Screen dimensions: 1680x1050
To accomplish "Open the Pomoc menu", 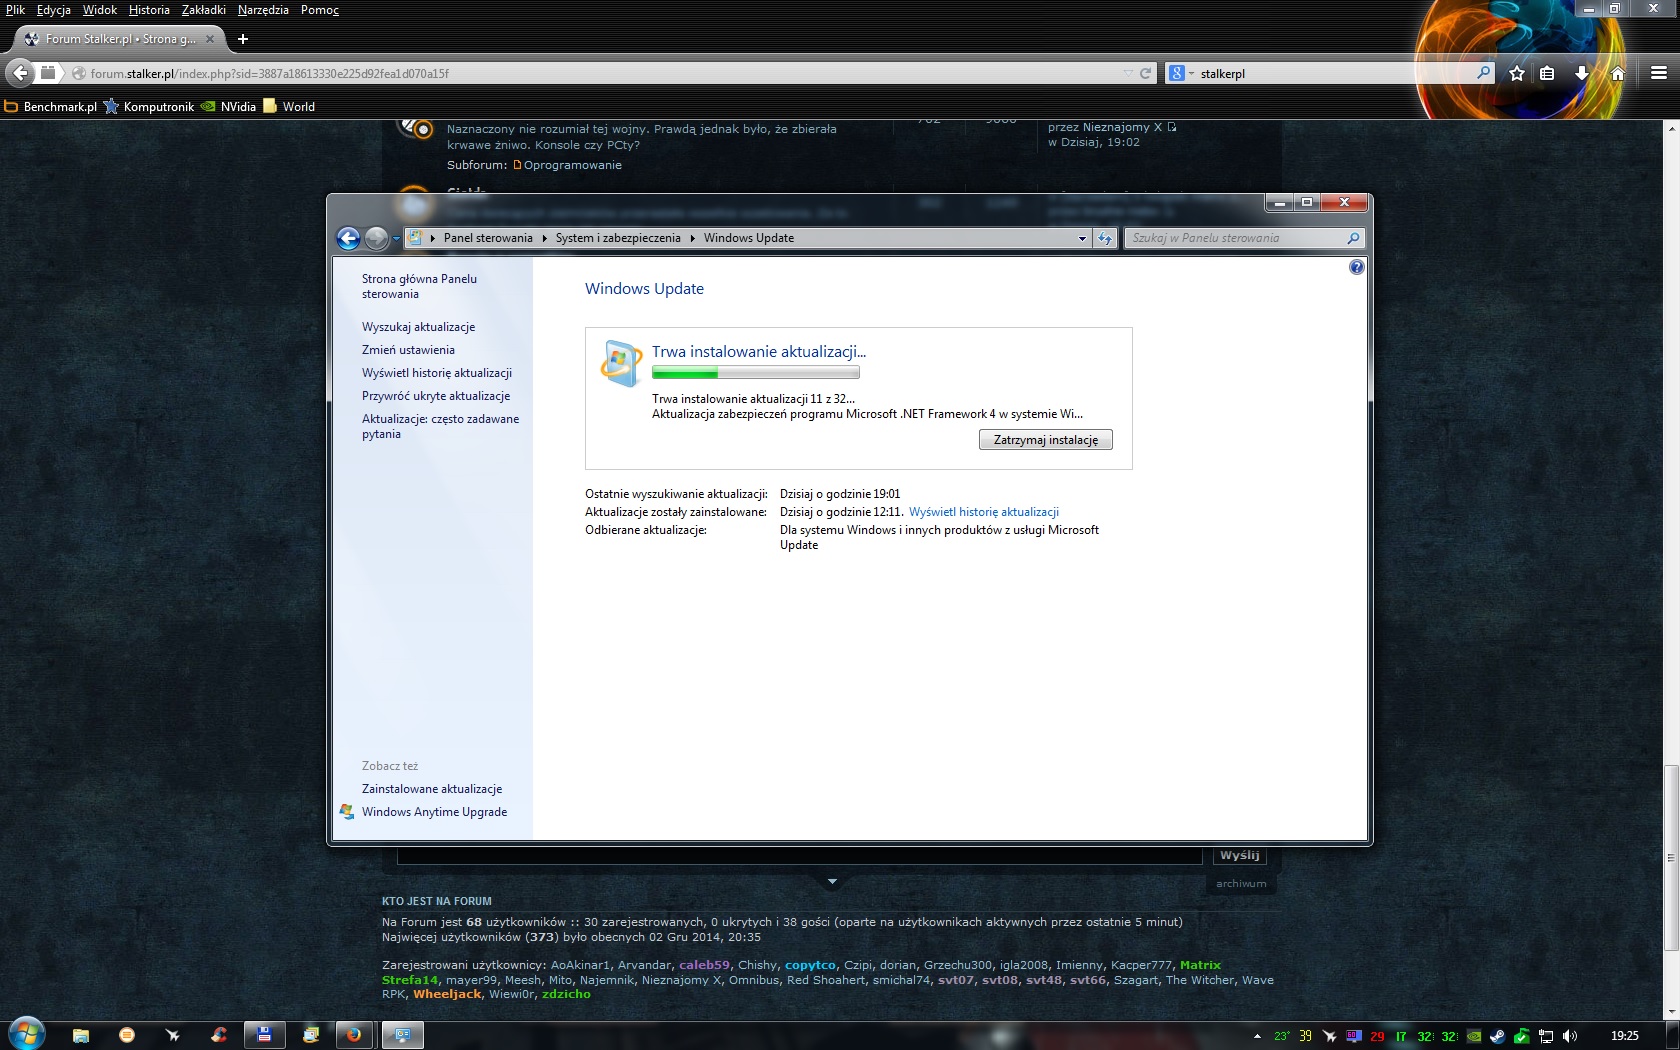I will point(320,10).
